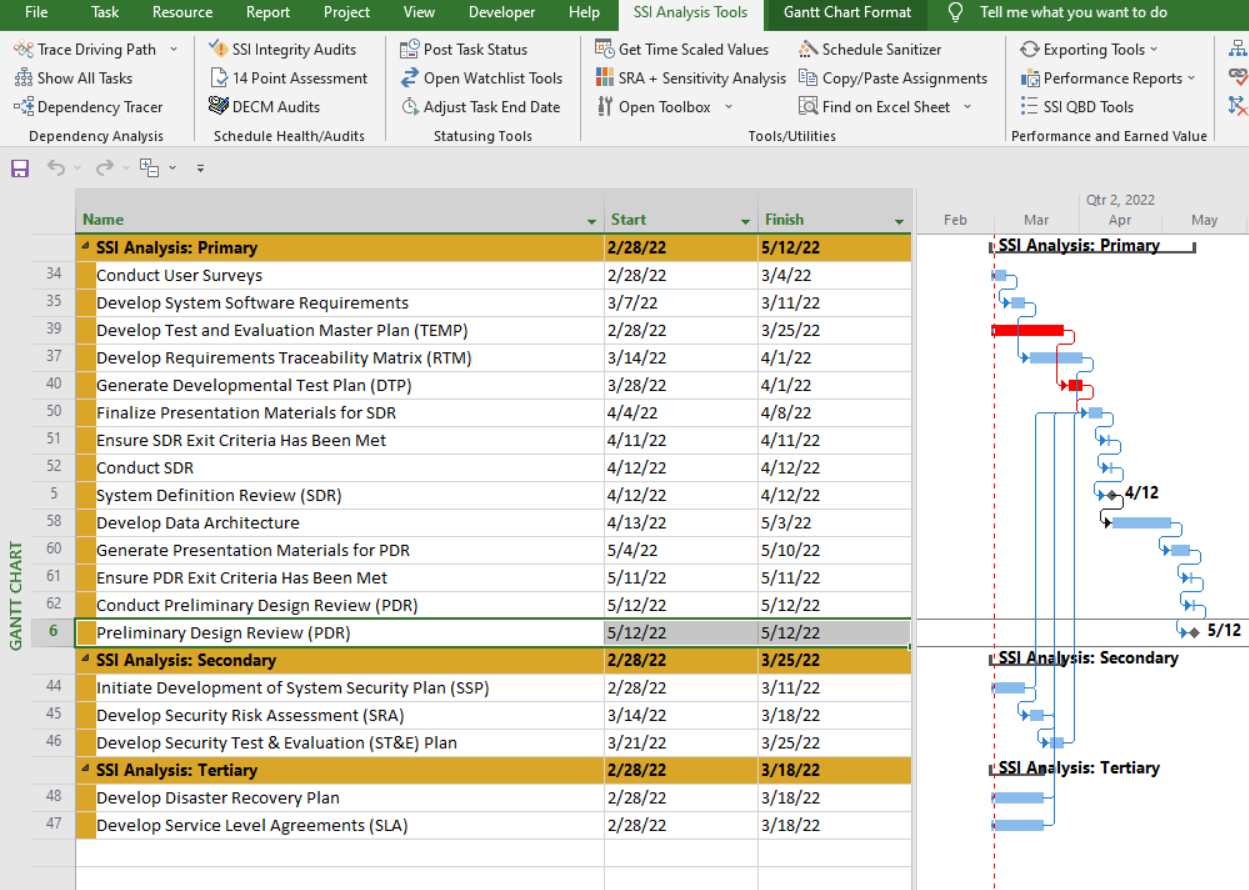
Task: Click Get Time Scaled Values
Action: 682,49
